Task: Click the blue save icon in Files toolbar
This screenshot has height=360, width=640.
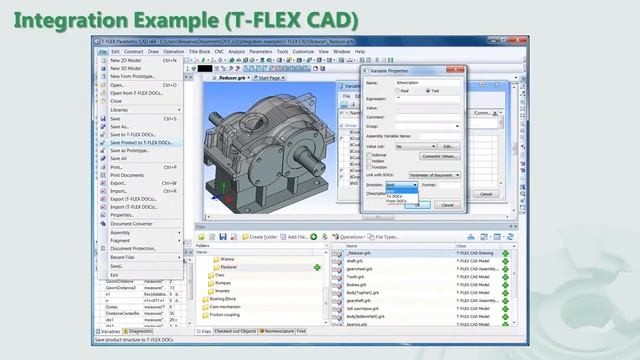Action: (223, 237)
